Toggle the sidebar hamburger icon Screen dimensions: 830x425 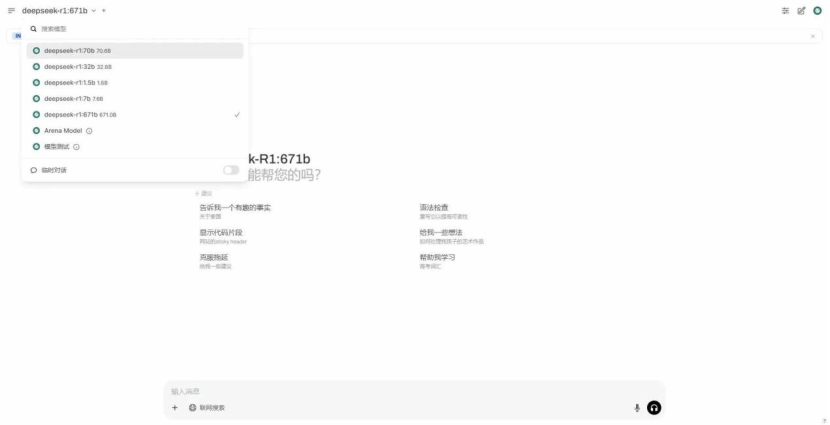[12, 11]
